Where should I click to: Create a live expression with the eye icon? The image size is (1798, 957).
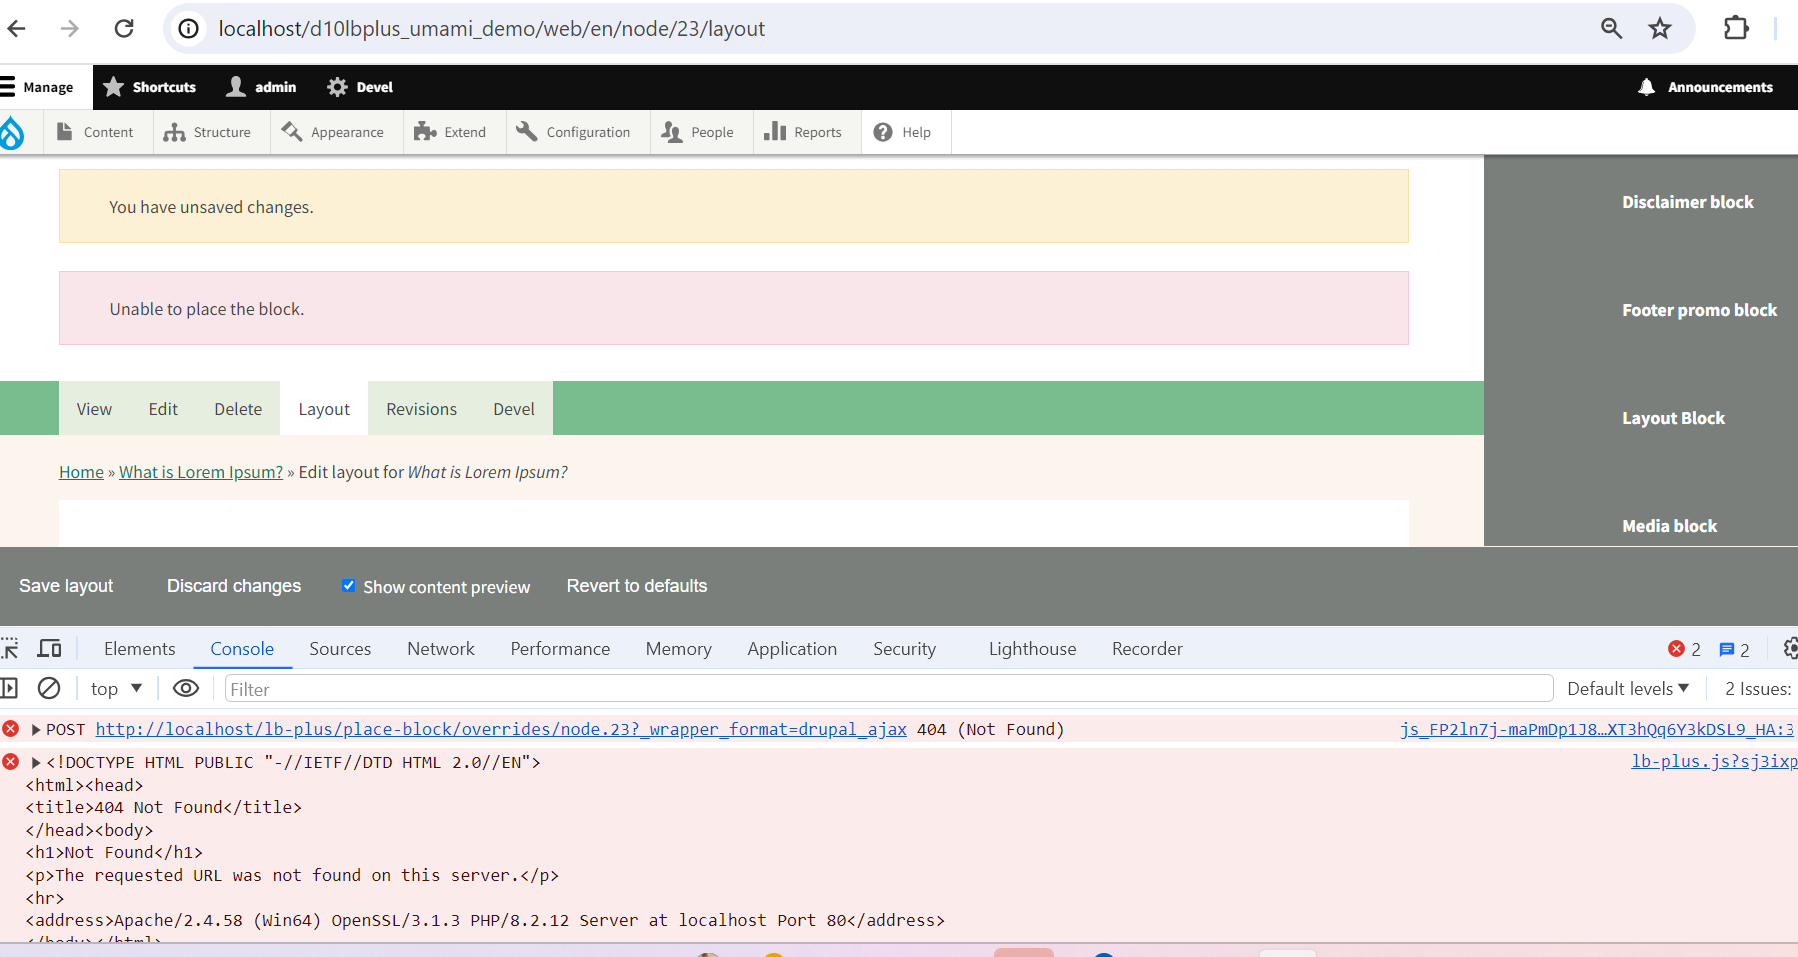point(186,688)
